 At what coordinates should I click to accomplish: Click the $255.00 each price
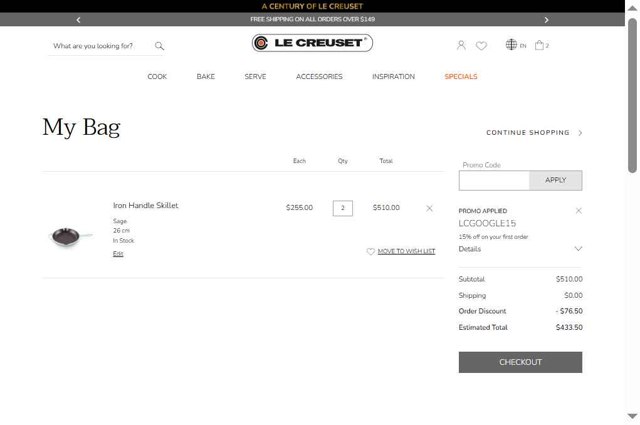tap(299, 208)
